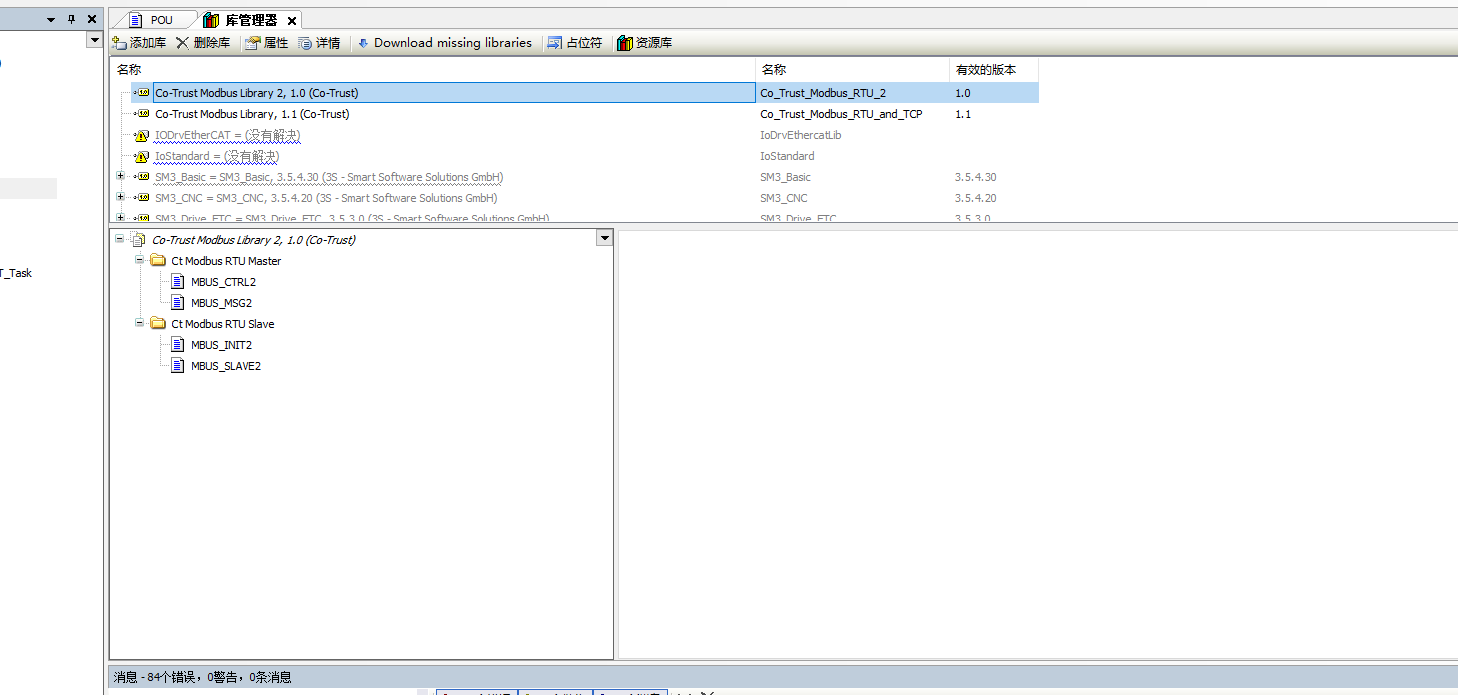Open the MBUS_CTRL2 item

223,282
